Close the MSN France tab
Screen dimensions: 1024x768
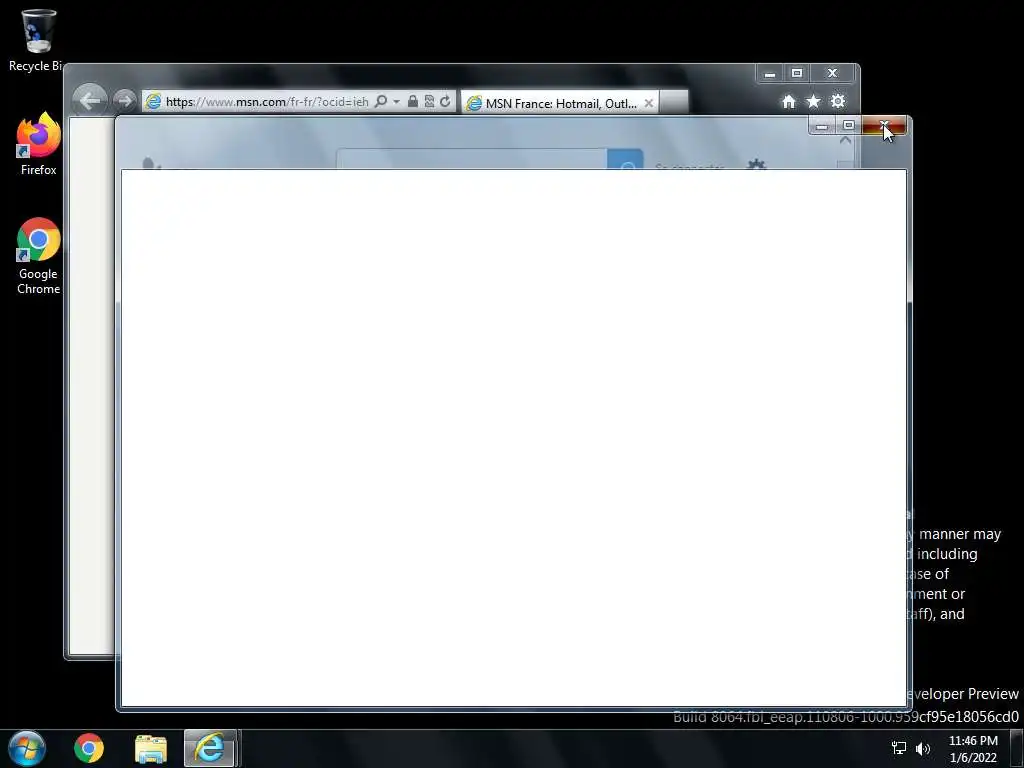point(648,103)
